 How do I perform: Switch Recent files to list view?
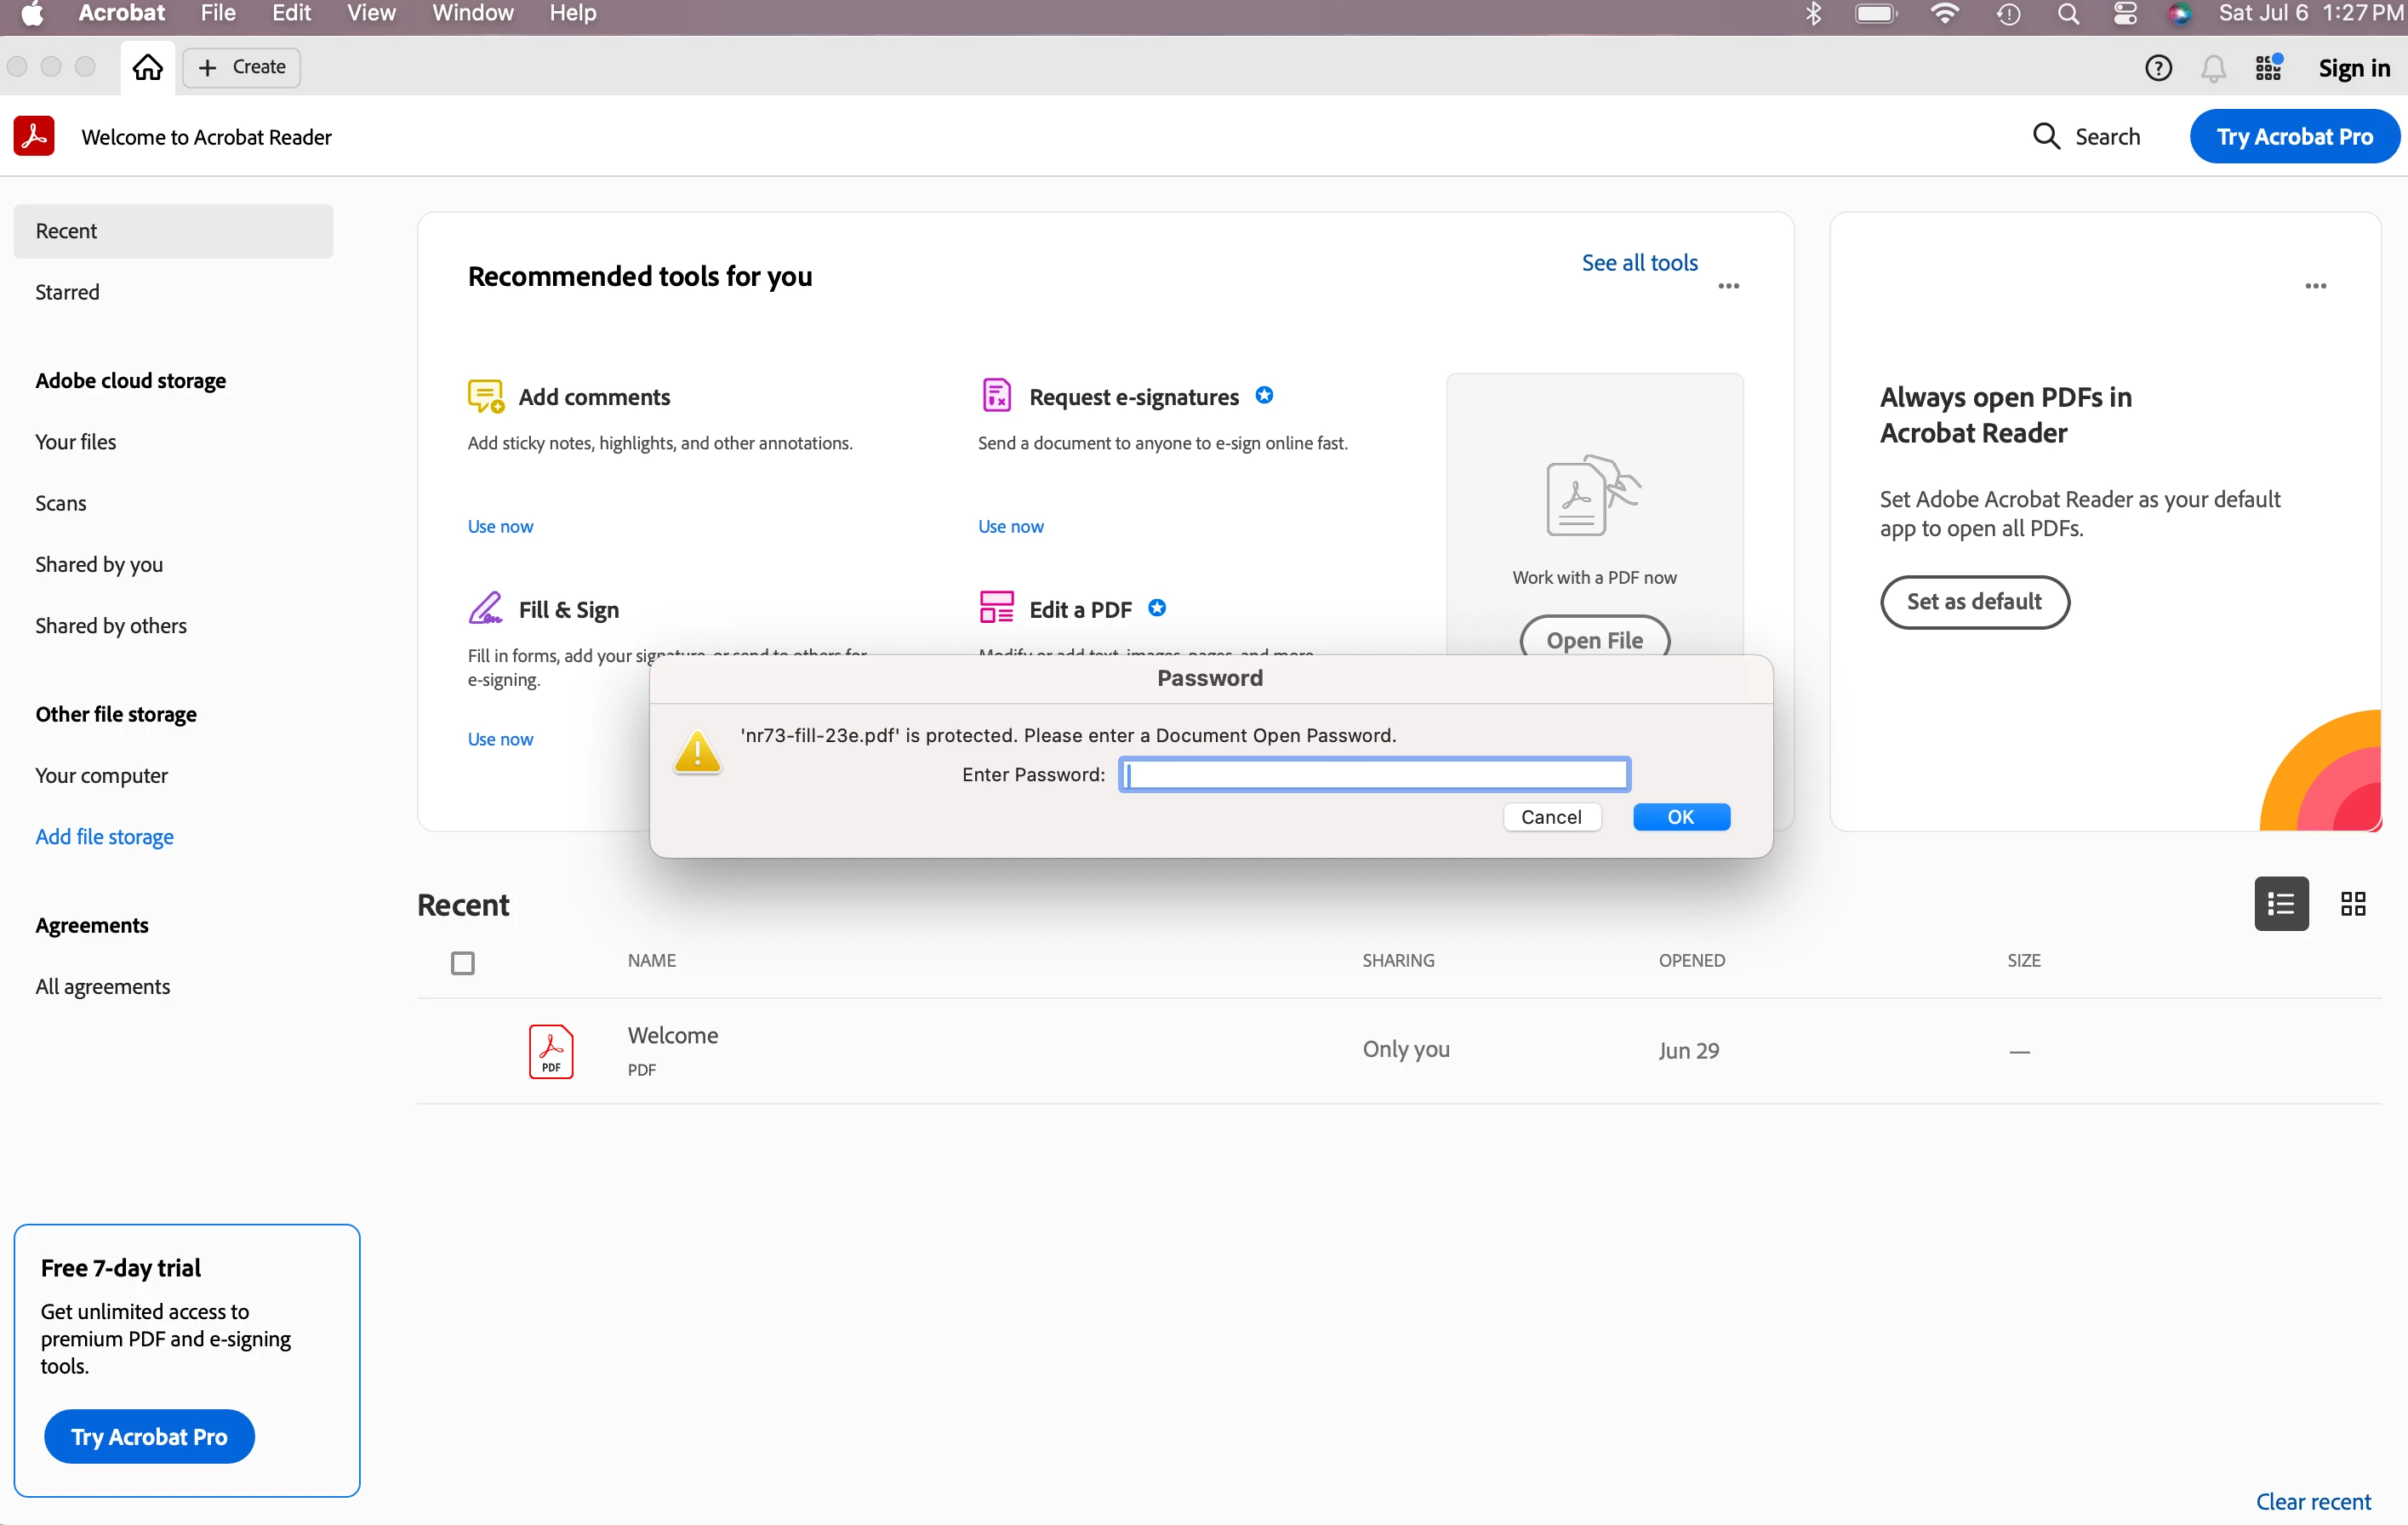(2280, 904)
